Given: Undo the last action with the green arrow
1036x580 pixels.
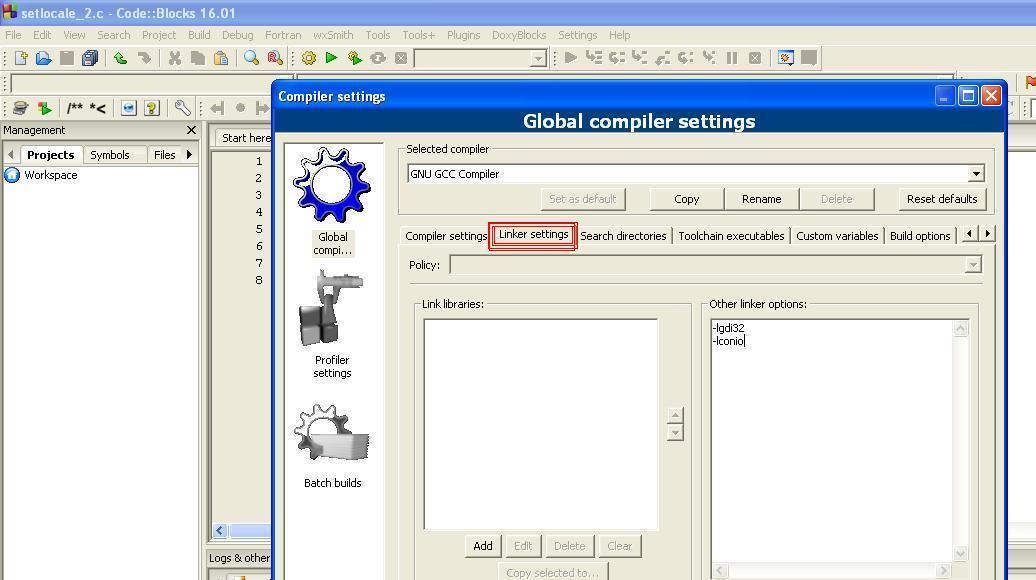Looking at the screenshot, I should pyautogui.click(x=120, y=58).
